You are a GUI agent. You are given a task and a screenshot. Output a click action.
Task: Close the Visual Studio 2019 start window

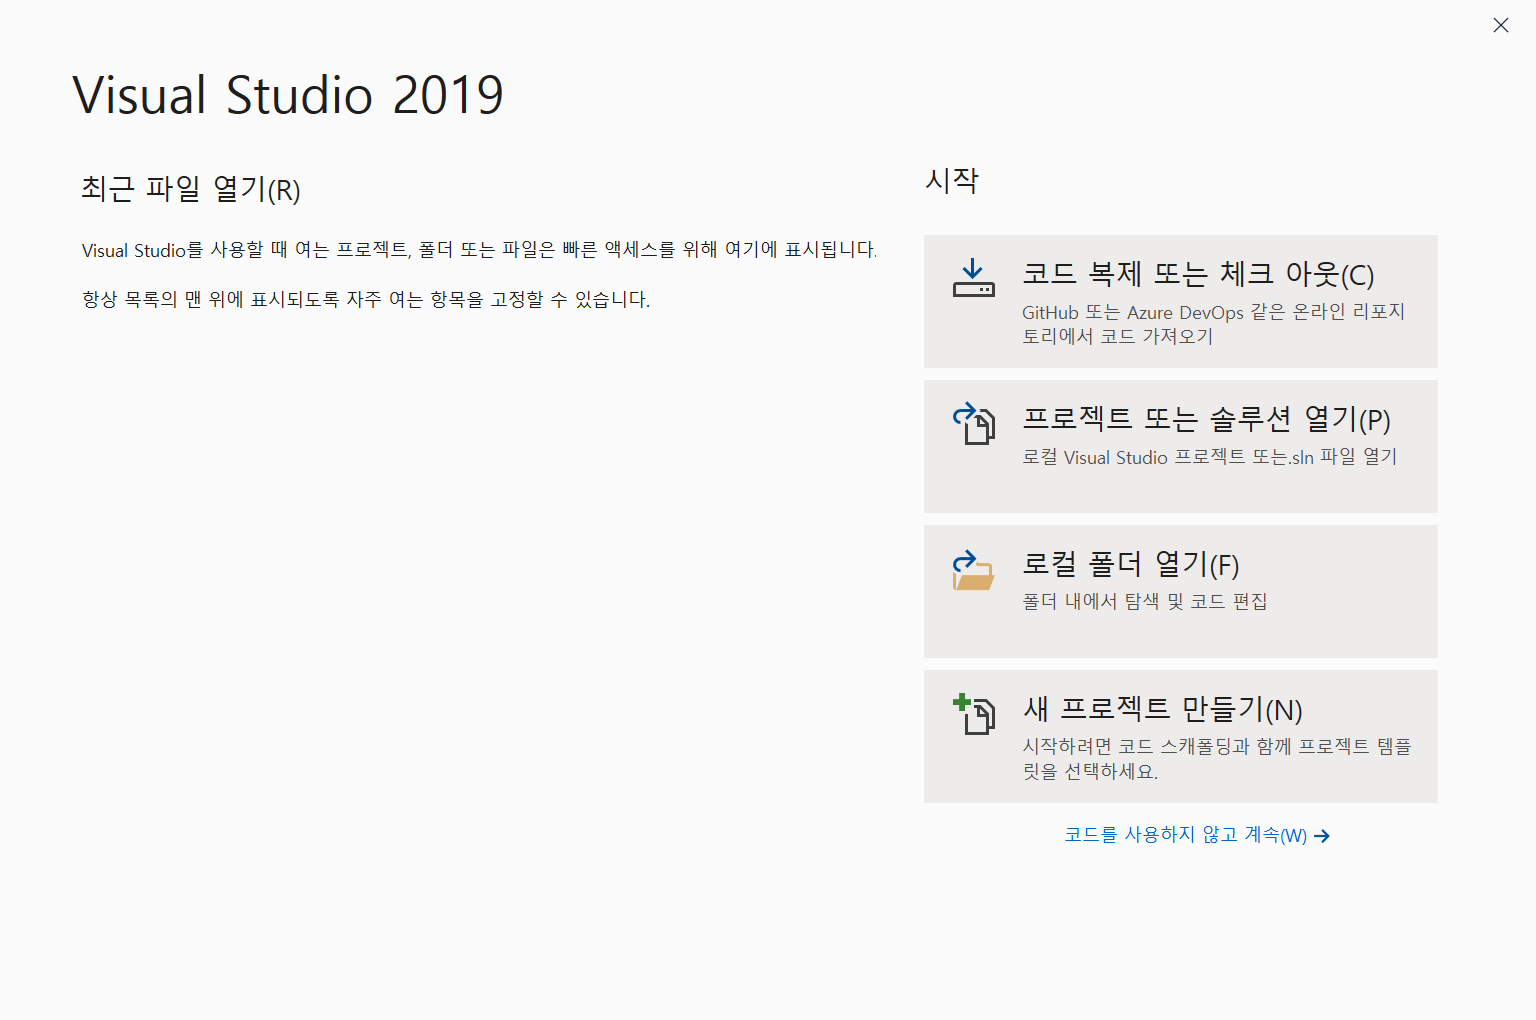click(1500, 25)
